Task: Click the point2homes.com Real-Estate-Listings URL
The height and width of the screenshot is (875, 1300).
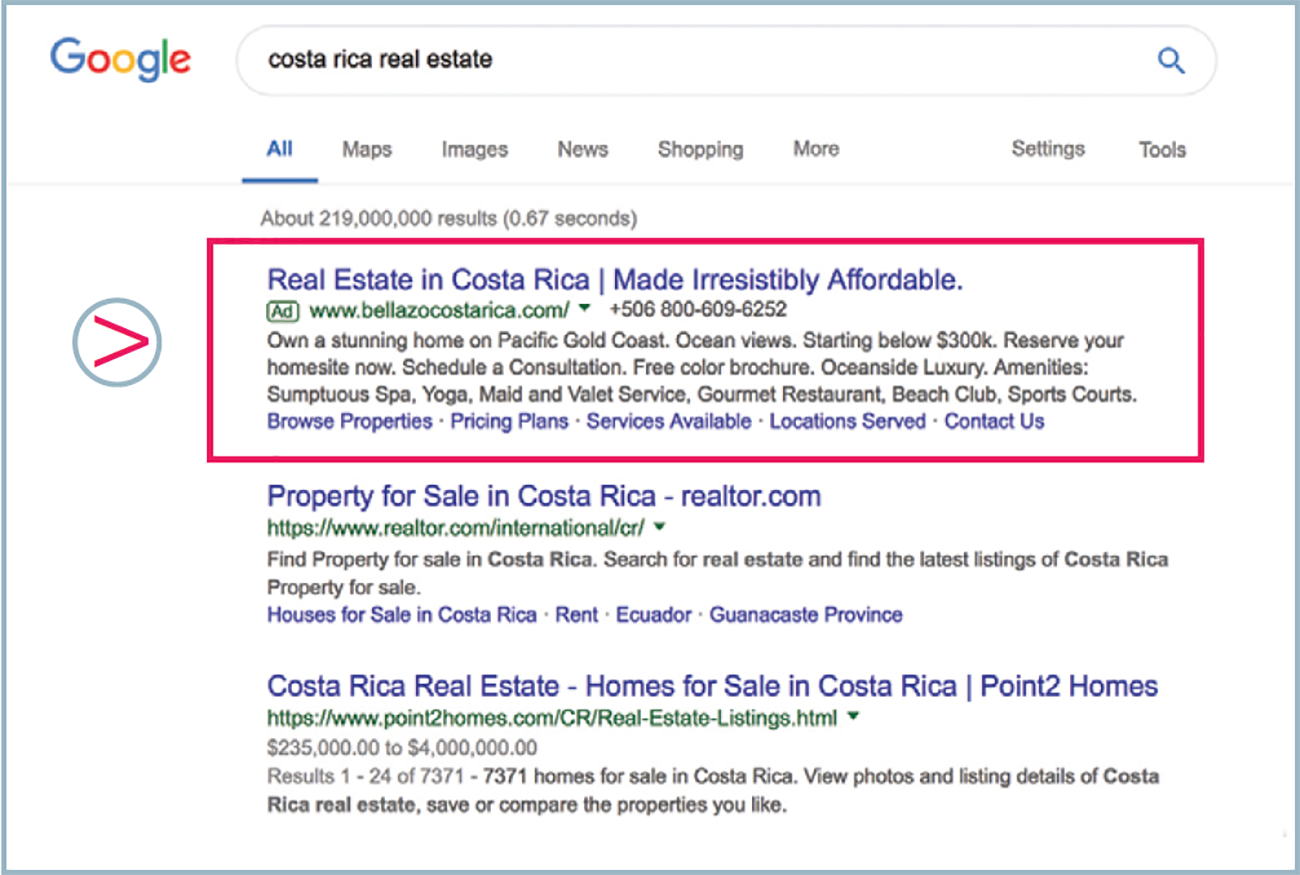Action: 553,718
